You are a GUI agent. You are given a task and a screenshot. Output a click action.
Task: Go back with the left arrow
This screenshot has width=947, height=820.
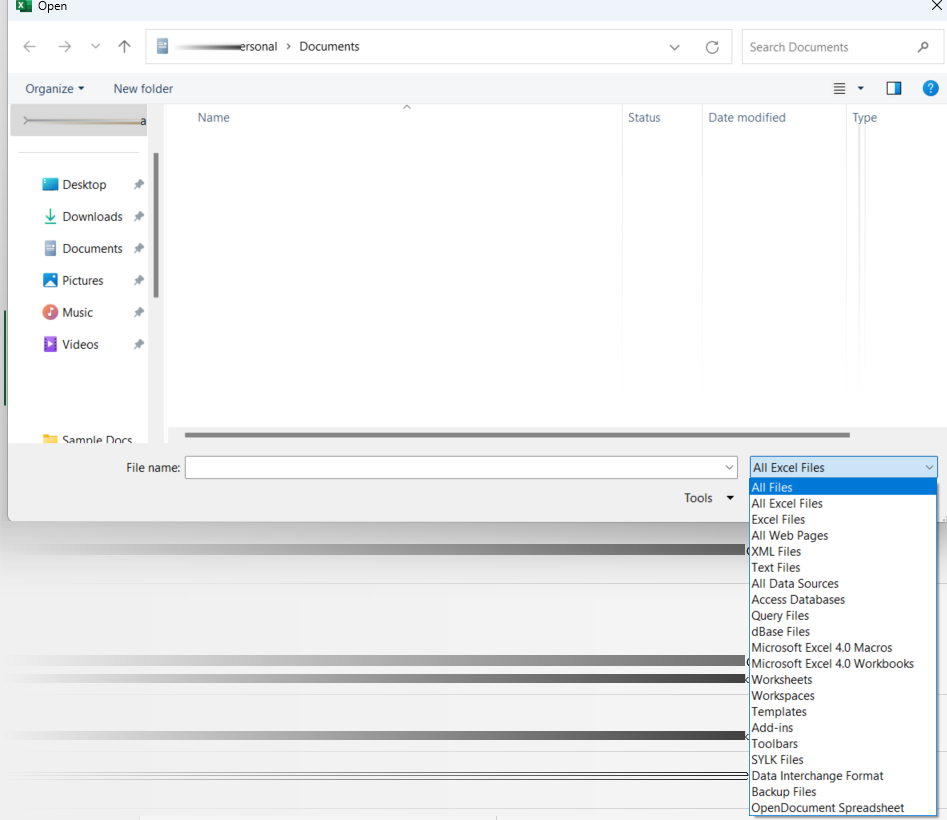pos(30,46)
